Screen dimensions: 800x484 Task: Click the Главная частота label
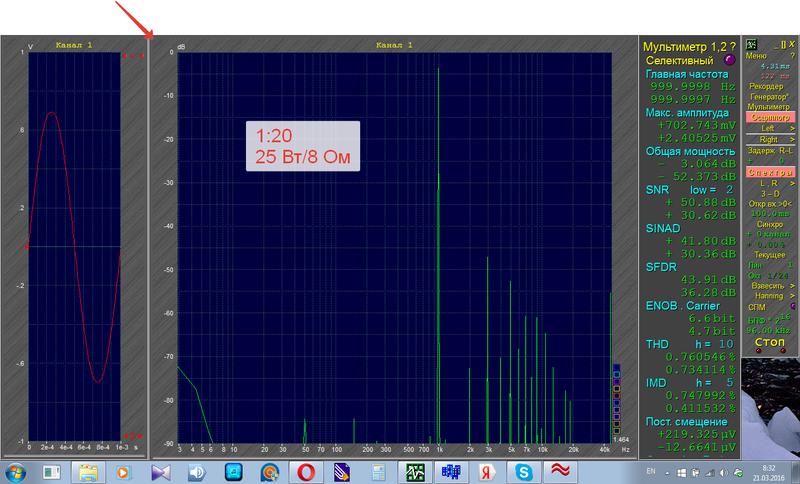(x=687, y=74)
